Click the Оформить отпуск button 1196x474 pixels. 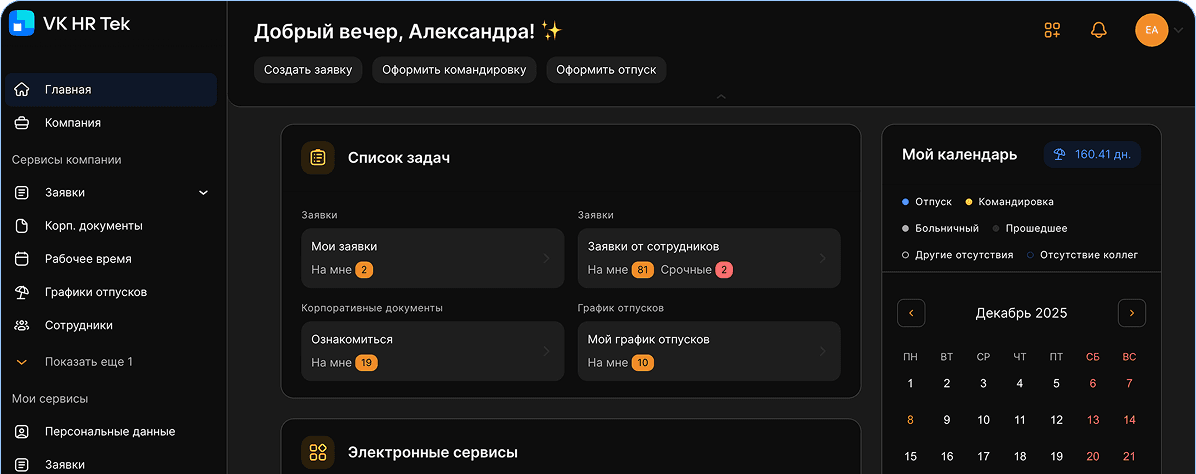click(x=606, y=69)
